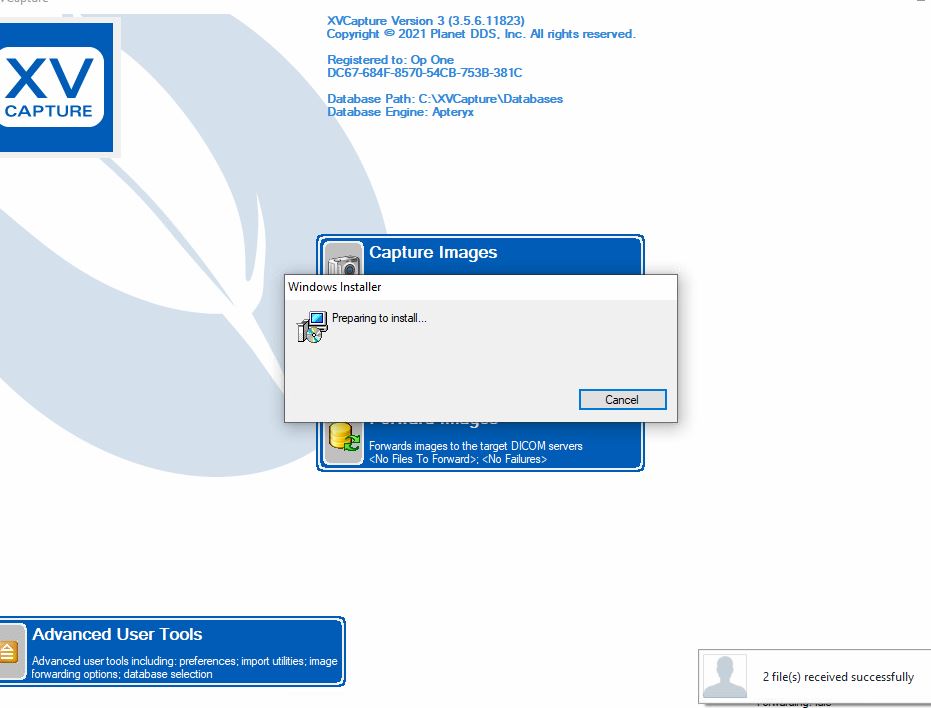Click the Cancel button in Windows Installer

[622, 400]
